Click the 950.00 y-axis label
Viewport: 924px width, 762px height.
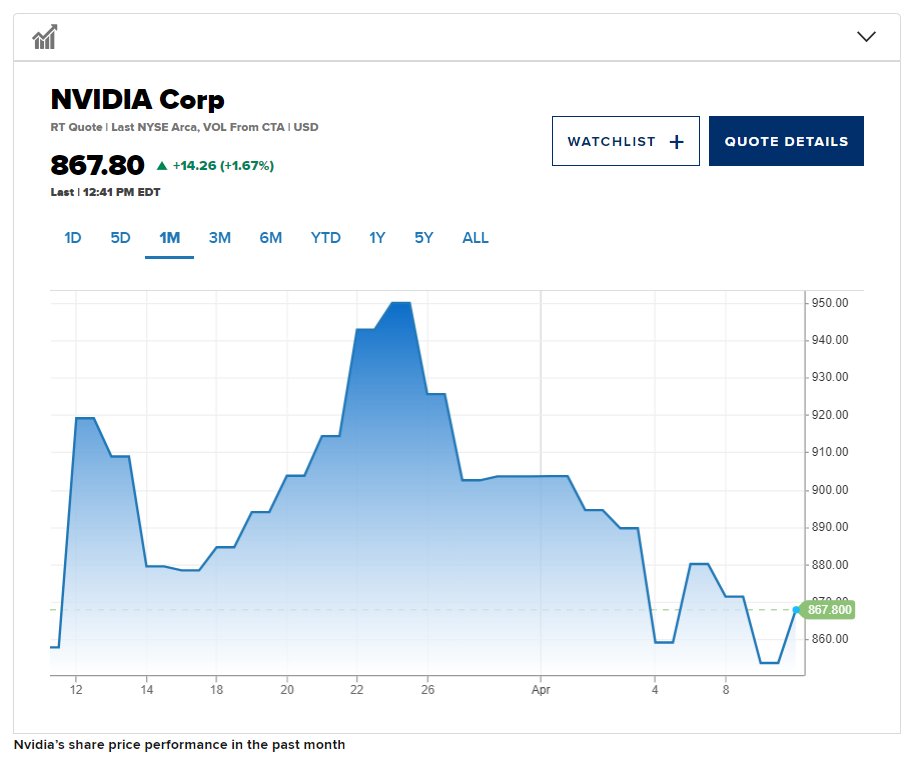(830, 303)
